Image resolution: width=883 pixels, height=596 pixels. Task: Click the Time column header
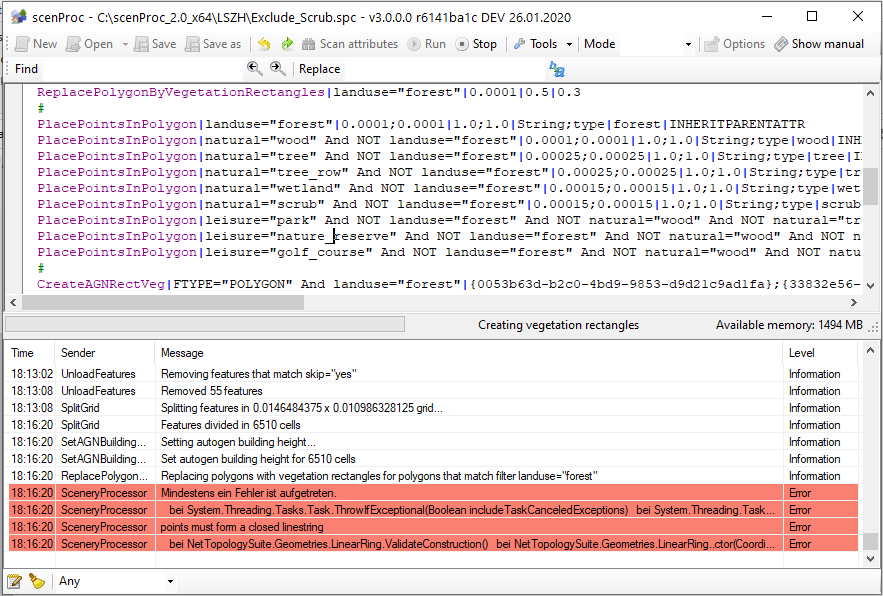pyautogui.click(x=30, y=353)
